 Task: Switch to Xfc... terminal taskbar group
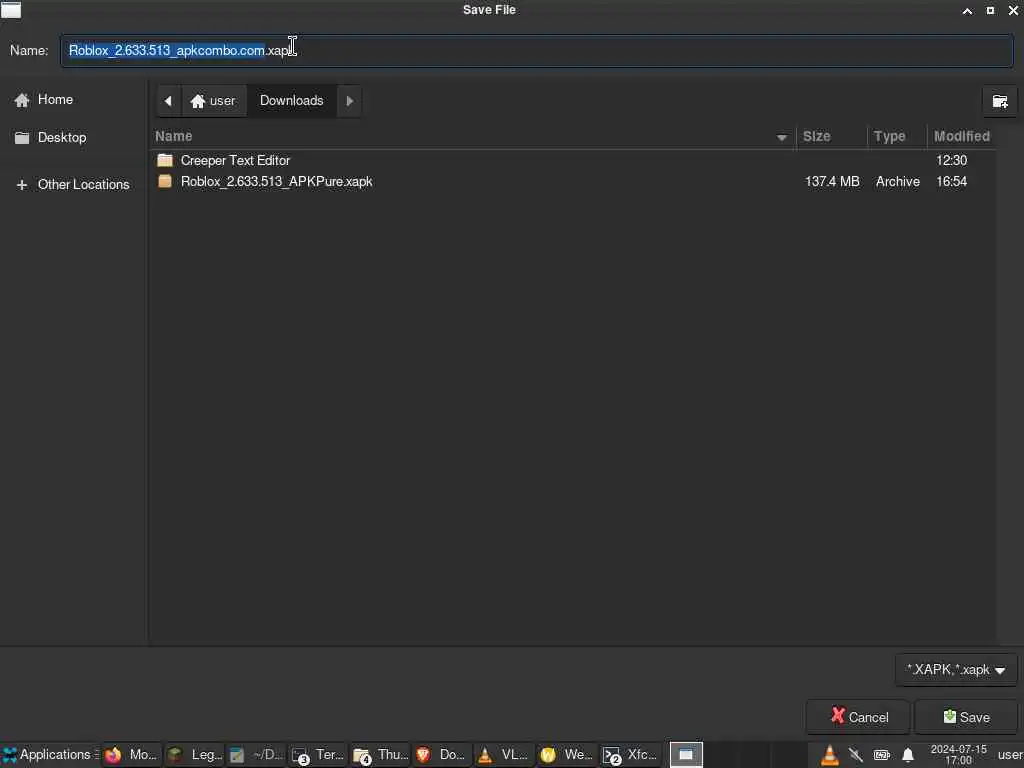[628, 755]
